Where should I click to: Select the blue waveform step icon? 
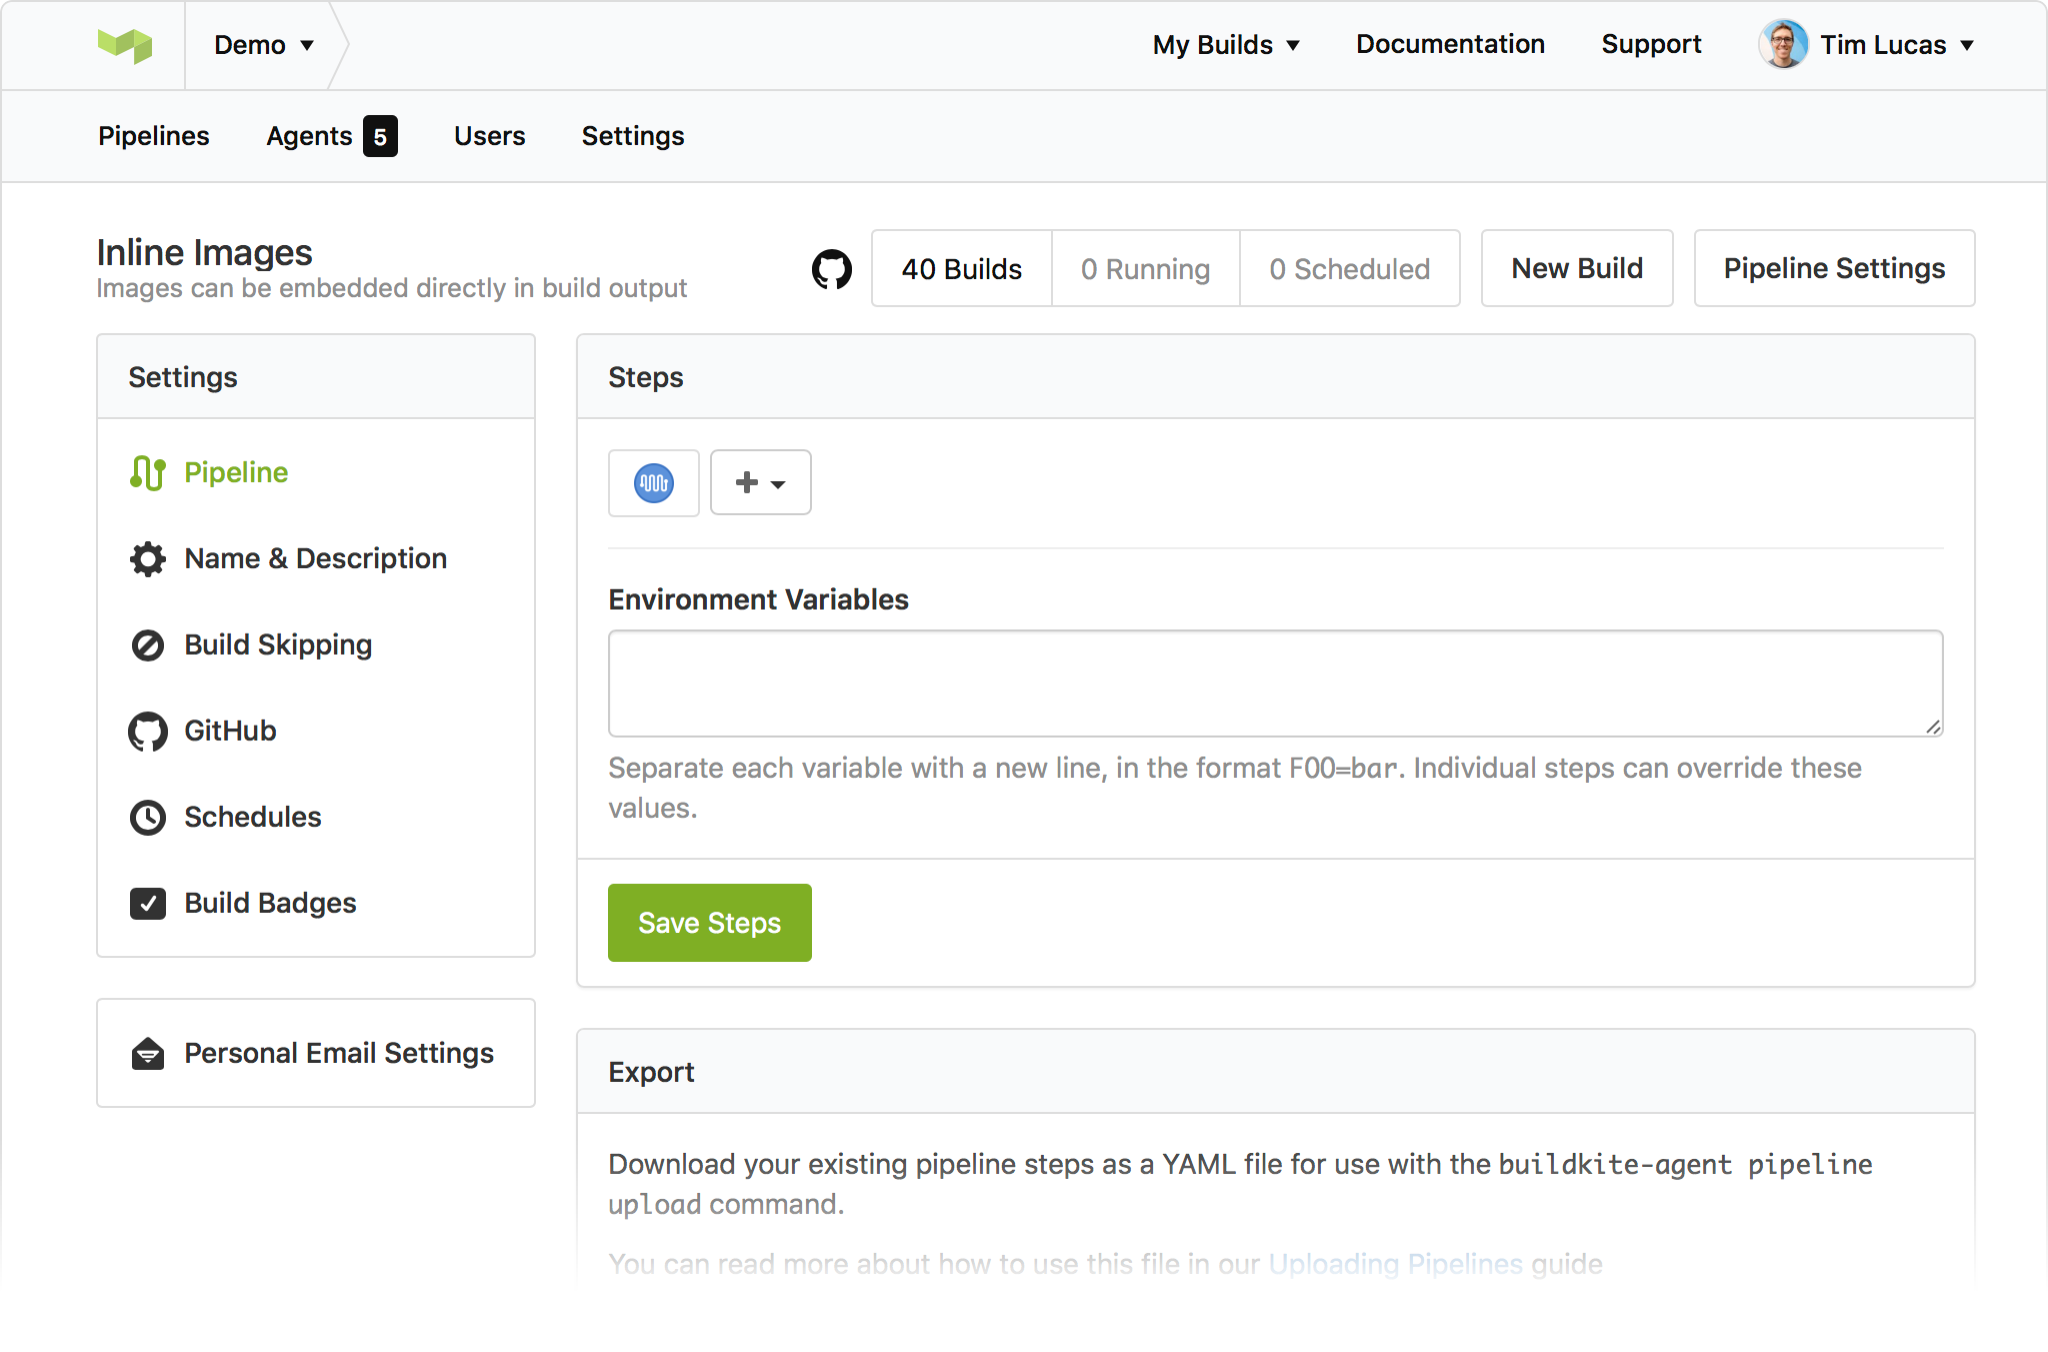654,483
